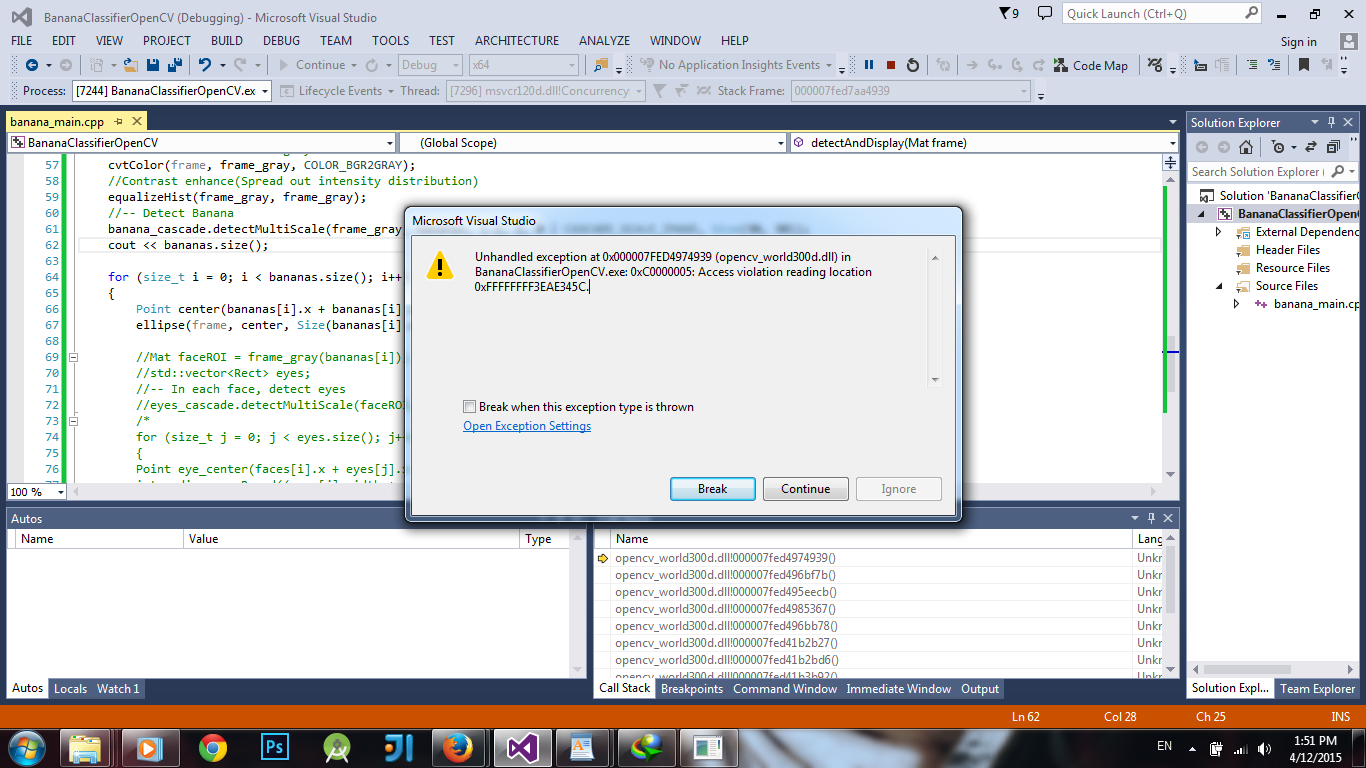The image size is (1366, 768).
Task: Open Photoshop from the taskbar
Action: [273, 747]
